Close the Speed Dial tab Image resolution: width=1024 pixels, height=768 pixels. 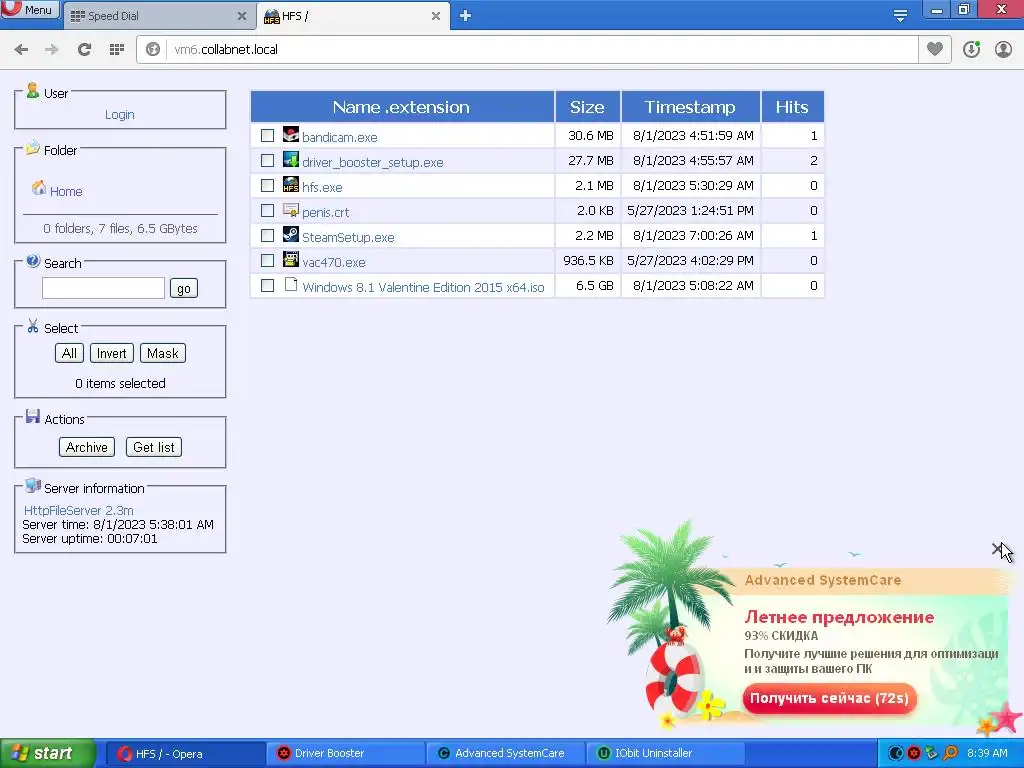[x=242, y=16]
